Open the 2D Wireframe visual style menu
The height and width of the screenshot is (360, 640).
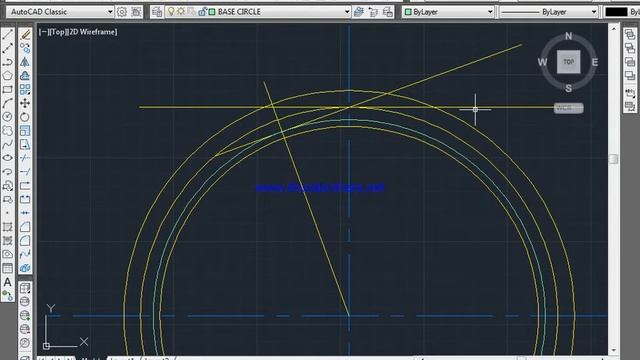click(x=93, y=31)
